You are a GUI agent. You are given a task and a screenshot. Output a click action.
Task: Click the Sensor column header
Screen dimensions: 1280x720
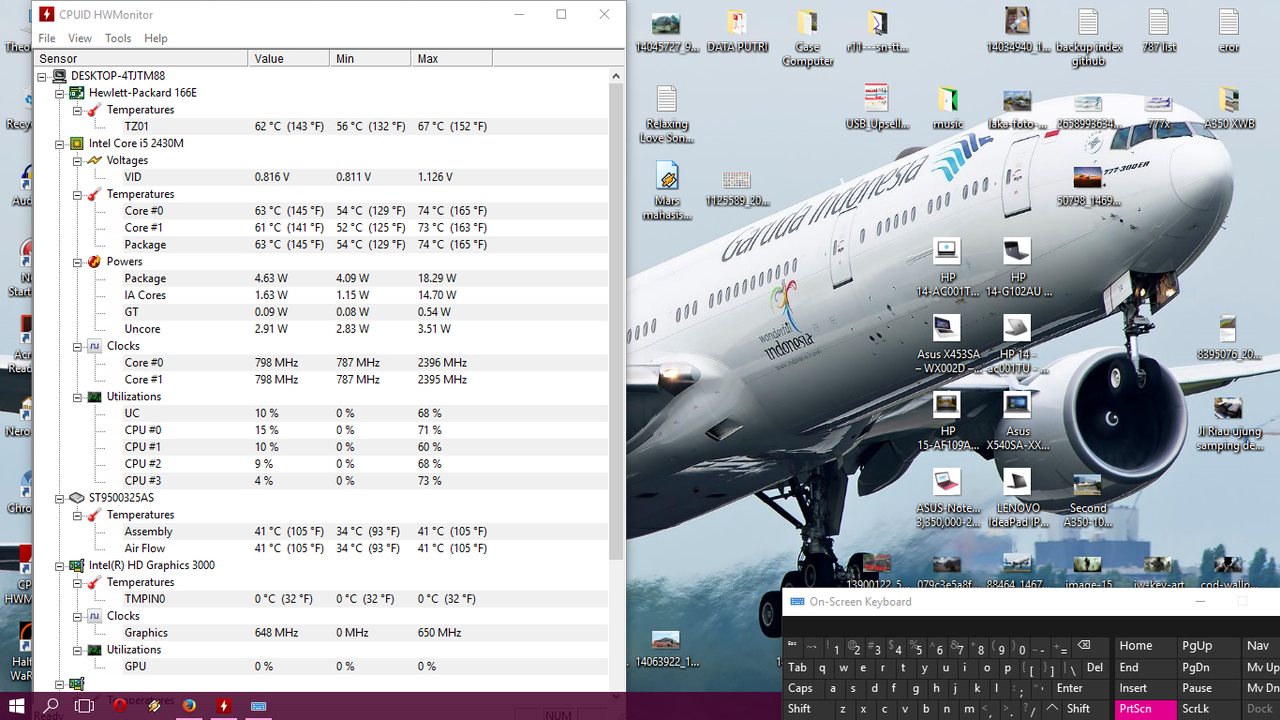pos(141,59)
